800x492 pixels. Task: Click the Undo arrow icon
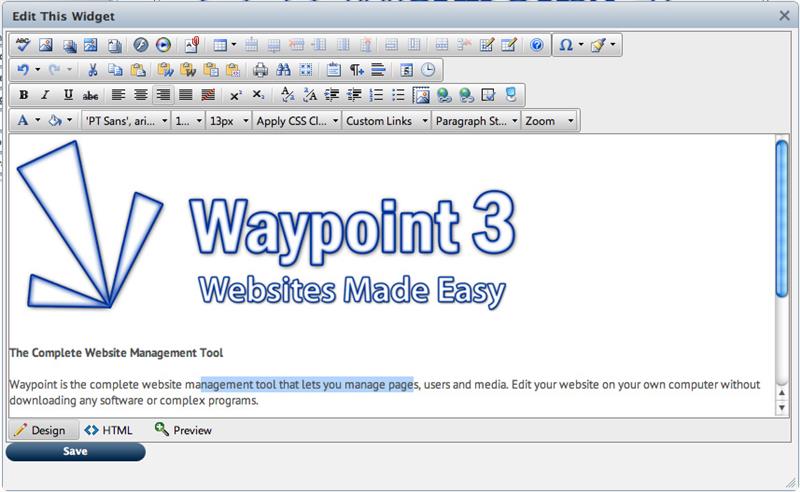[23, 70]
